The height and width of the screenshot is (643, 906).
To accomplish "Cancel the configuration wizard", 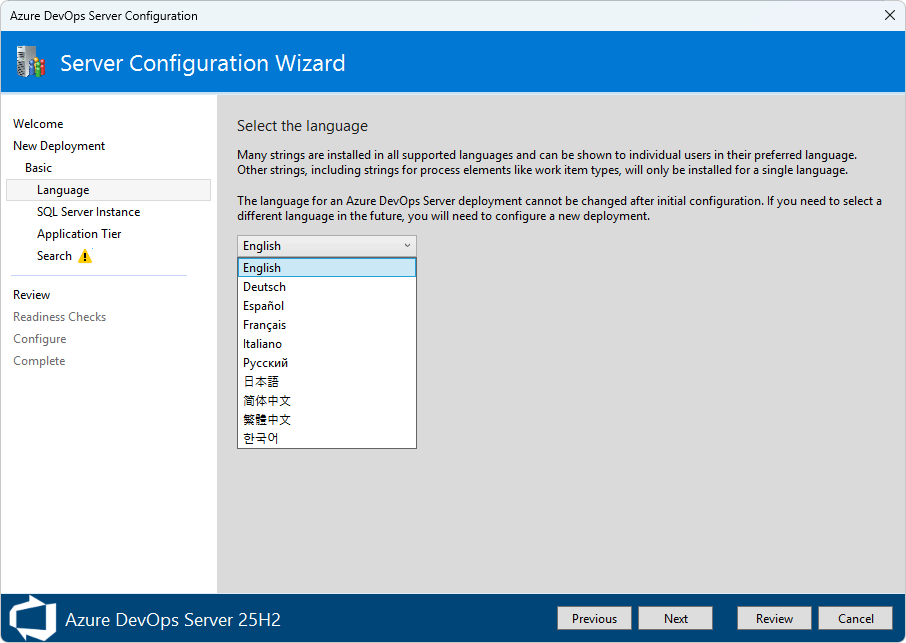I will point(855,618).
